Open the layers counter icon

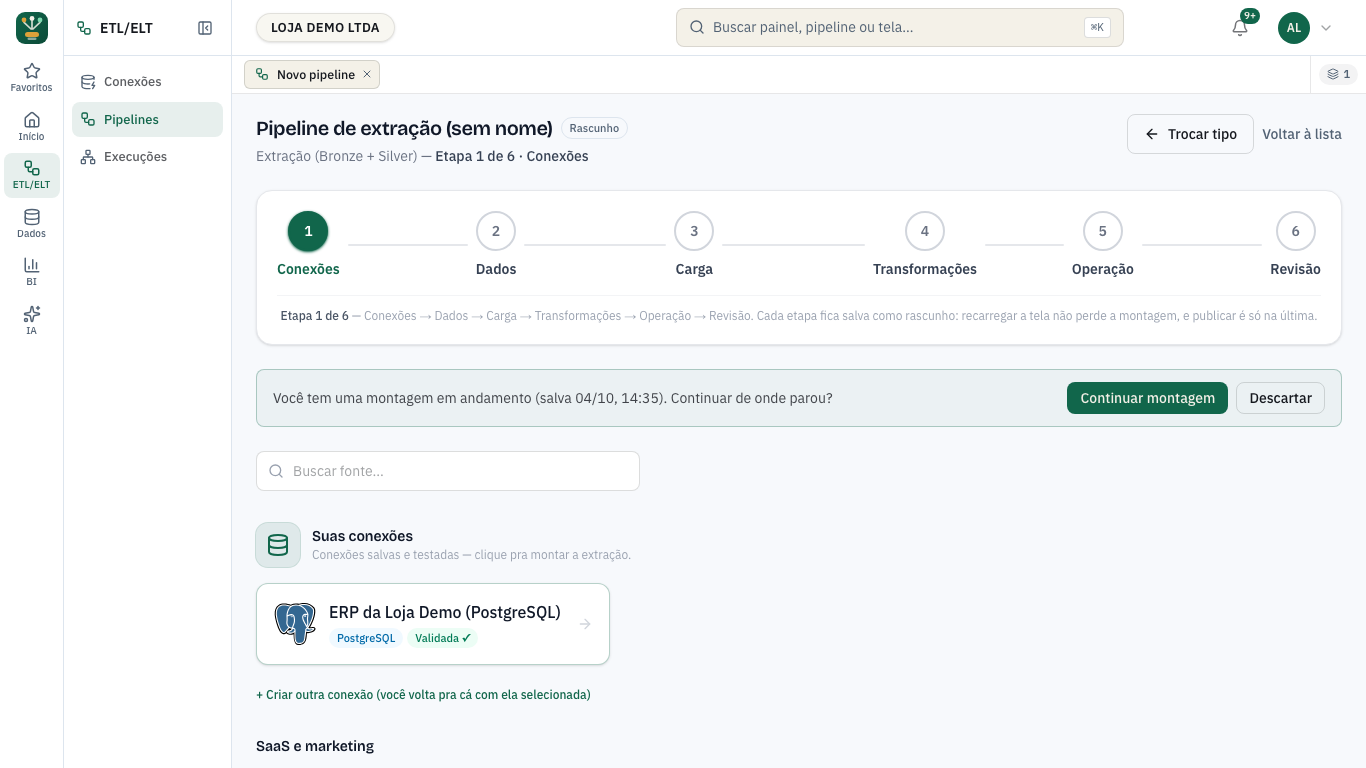tap(1338, 74)
